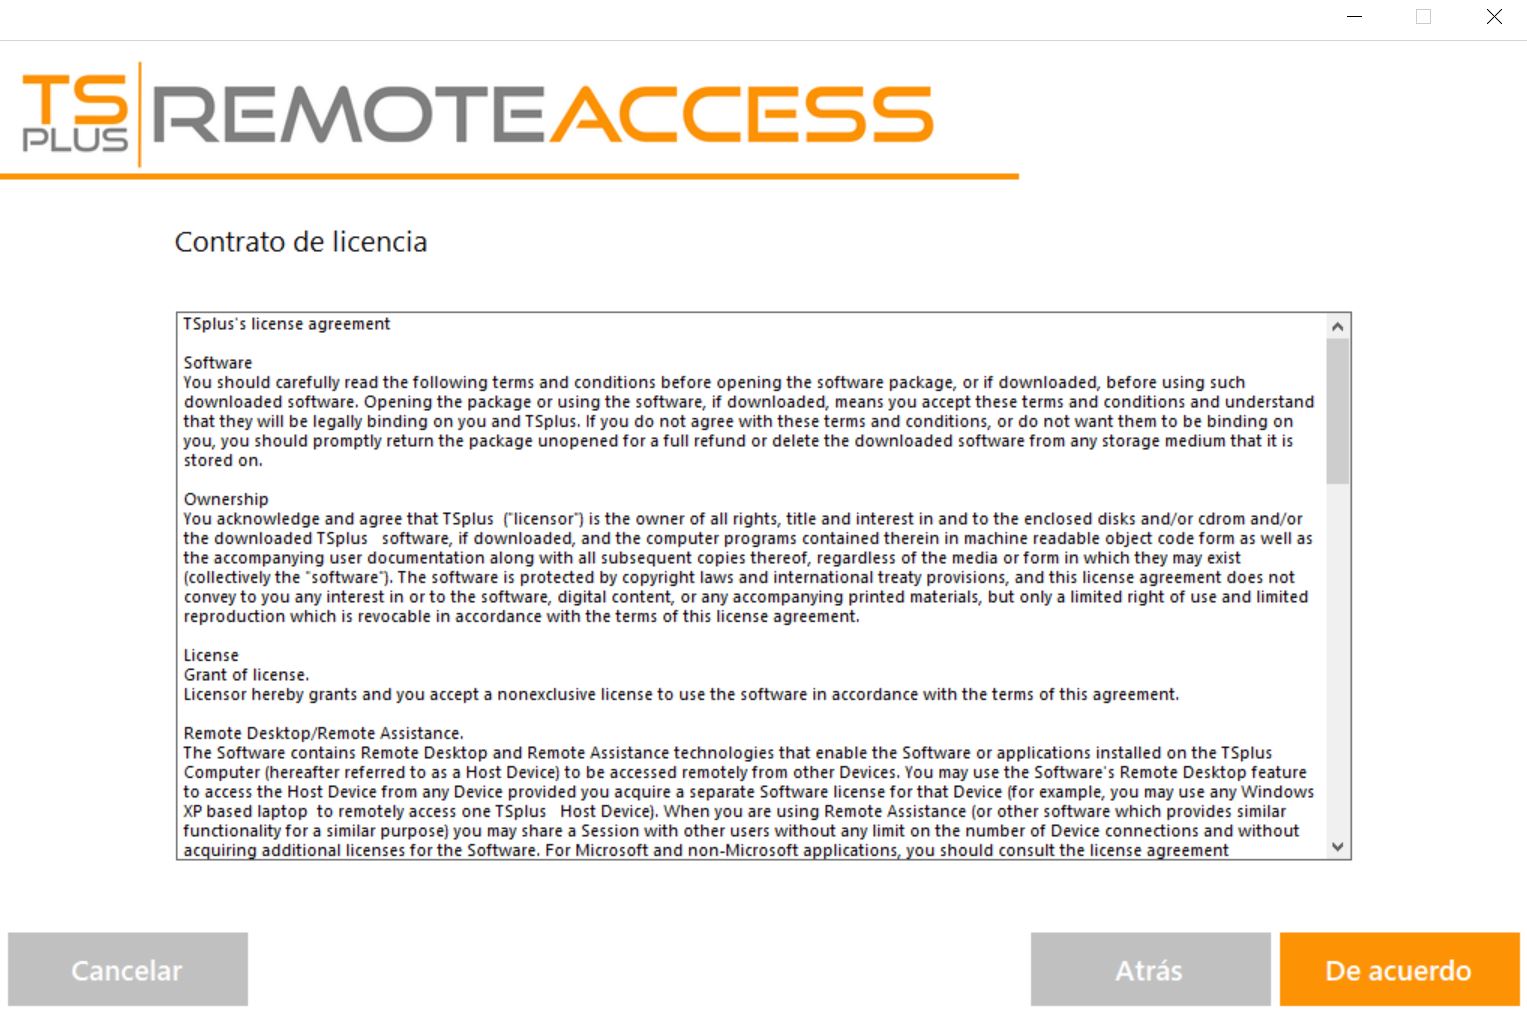Click the Ownership section heading

(226, 499)
